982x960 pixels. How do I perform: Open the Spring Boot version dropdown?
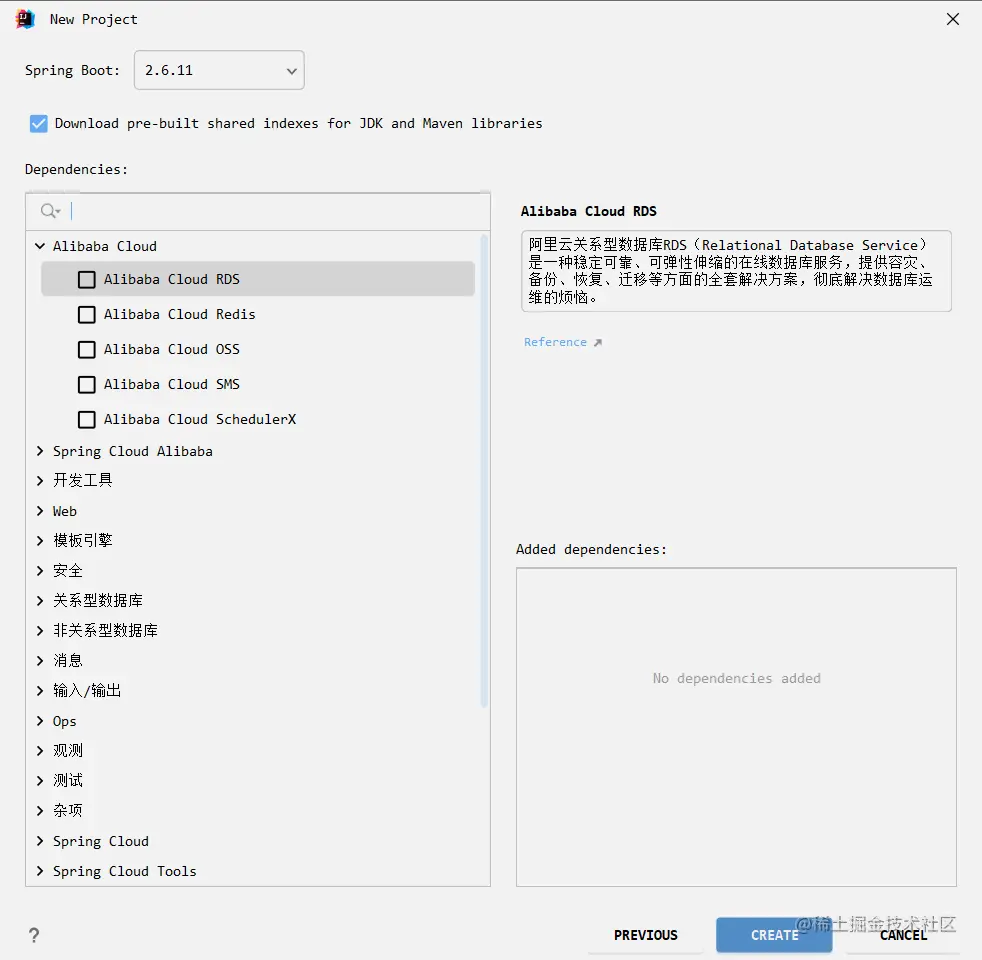289,70
